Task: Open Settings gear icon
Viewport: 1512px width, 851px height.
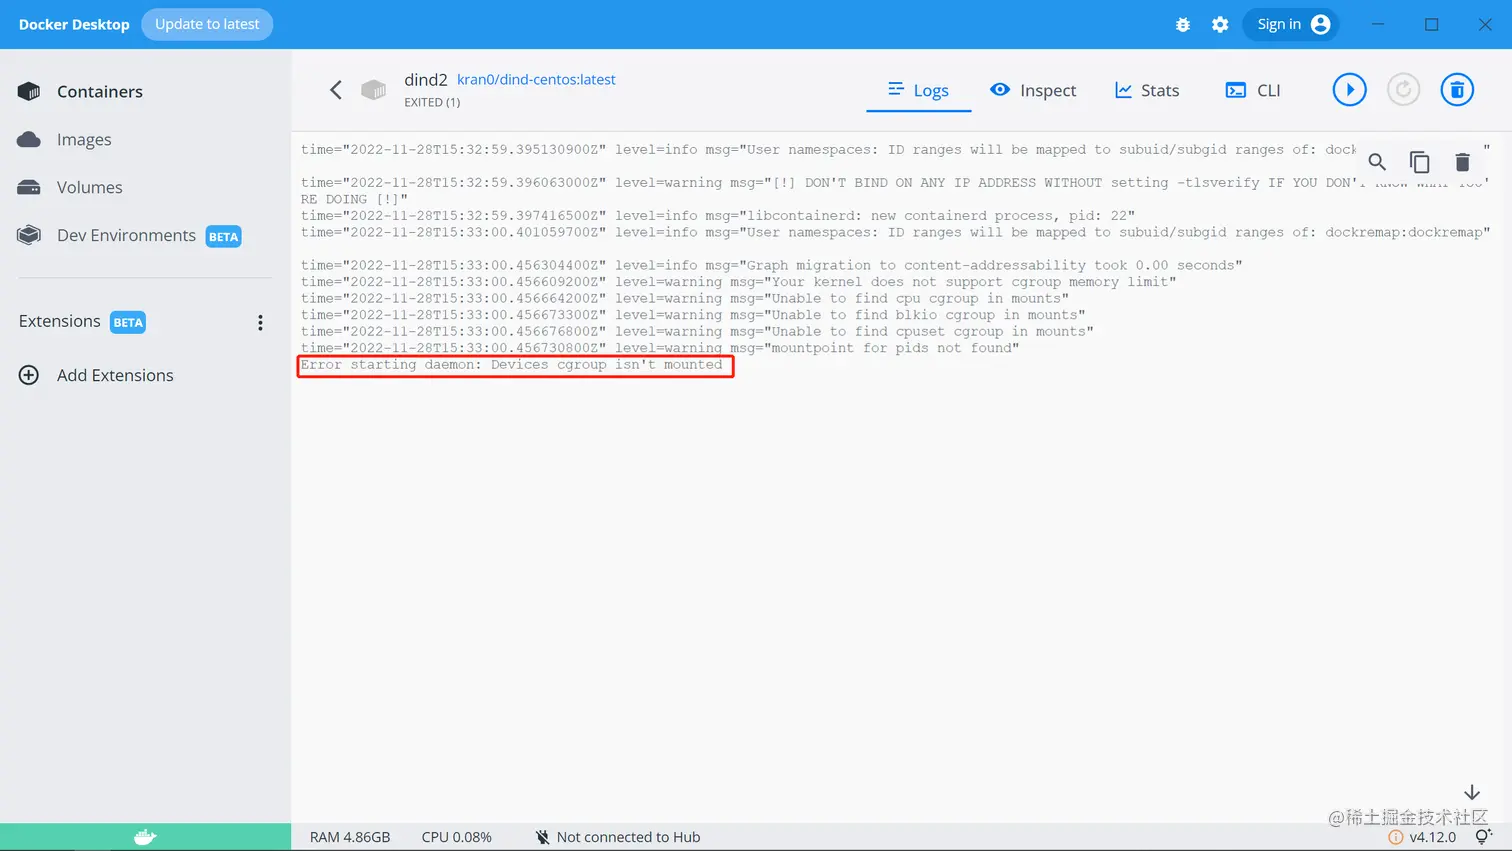Action: click(1220, 25)
